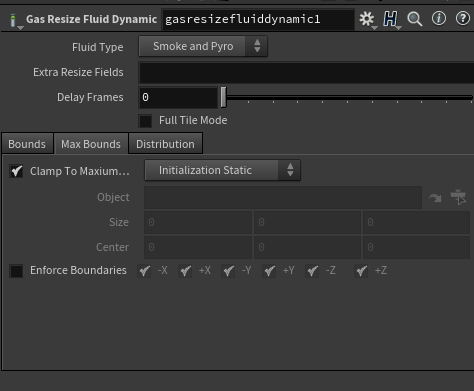This screenshot has width=474, height=391.
Task: Toggle the Enforce Boundaries checkbox
Action: coord(16,271)
